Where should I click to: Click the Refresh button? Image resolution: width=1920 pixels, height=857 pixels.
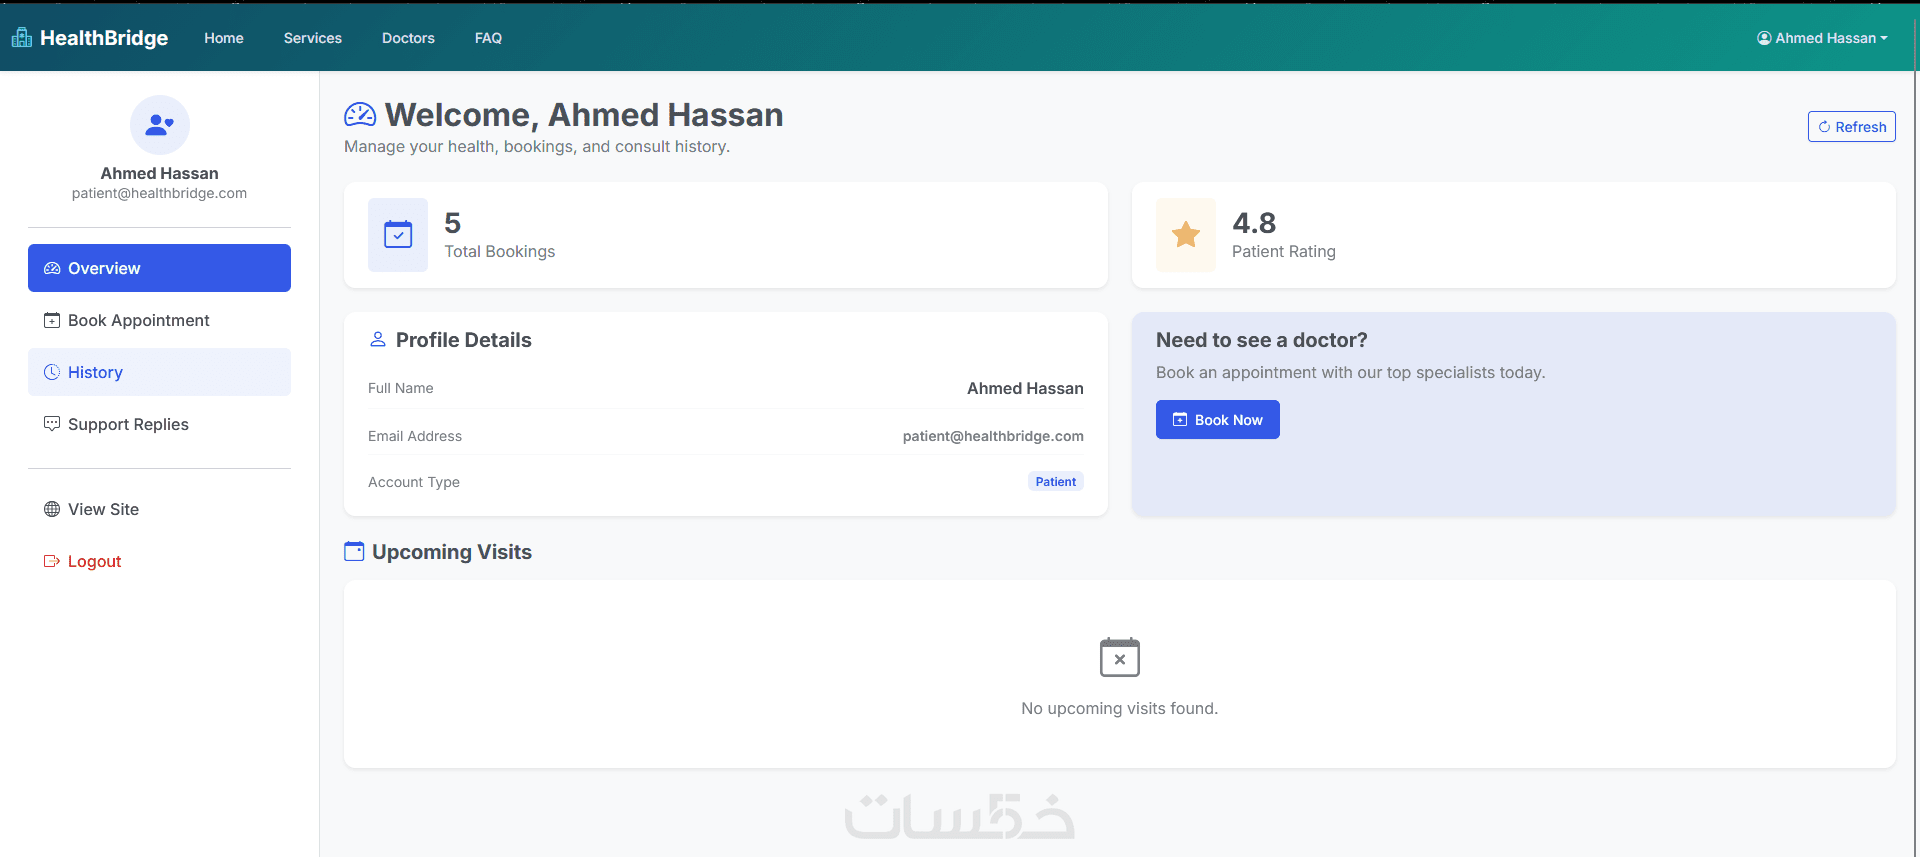click(x=1852, y=127)
